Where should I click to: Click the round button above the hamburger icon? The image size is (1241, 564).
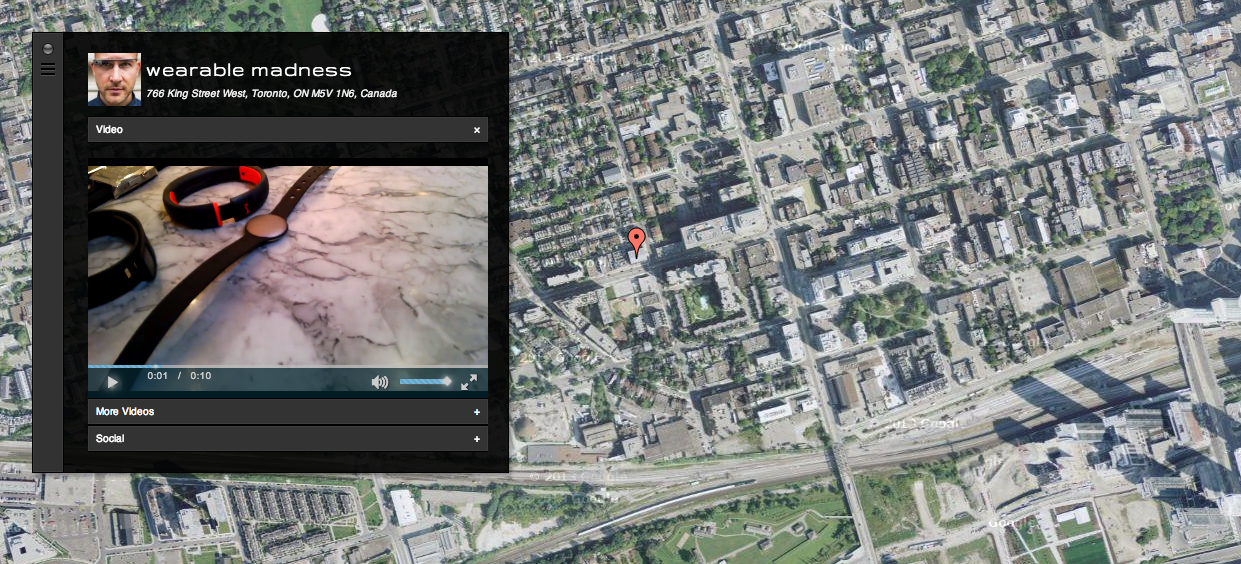48,50
